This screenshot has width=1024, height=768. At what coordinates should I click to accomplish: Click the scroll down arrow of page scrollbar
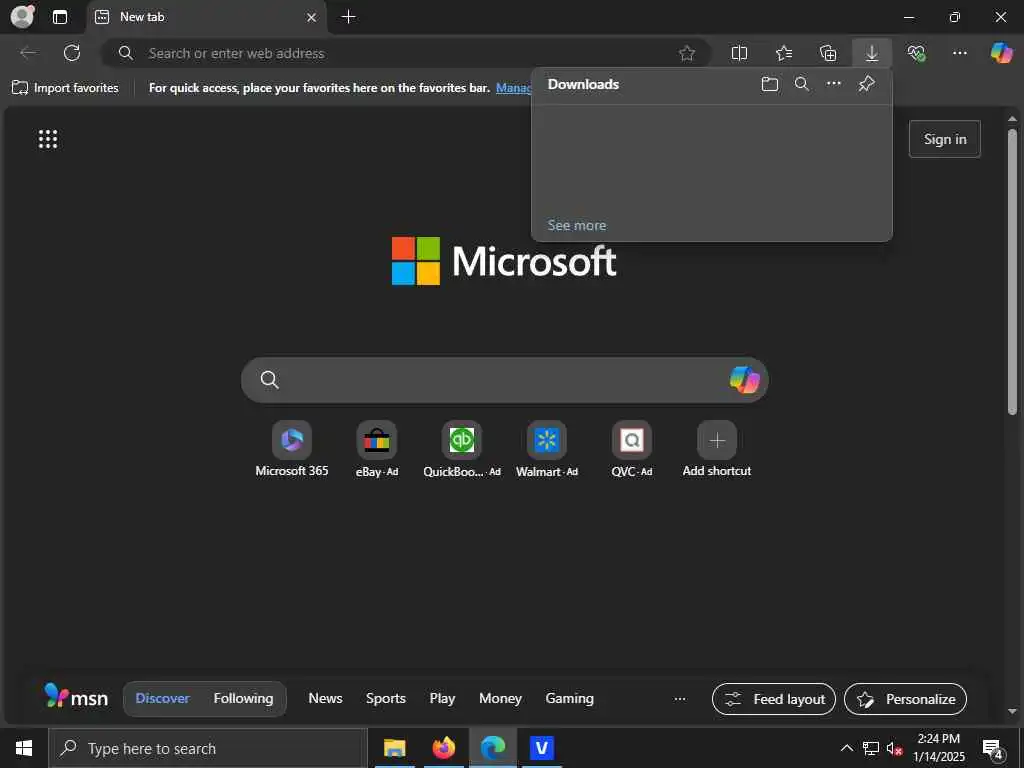[1012, 712]
